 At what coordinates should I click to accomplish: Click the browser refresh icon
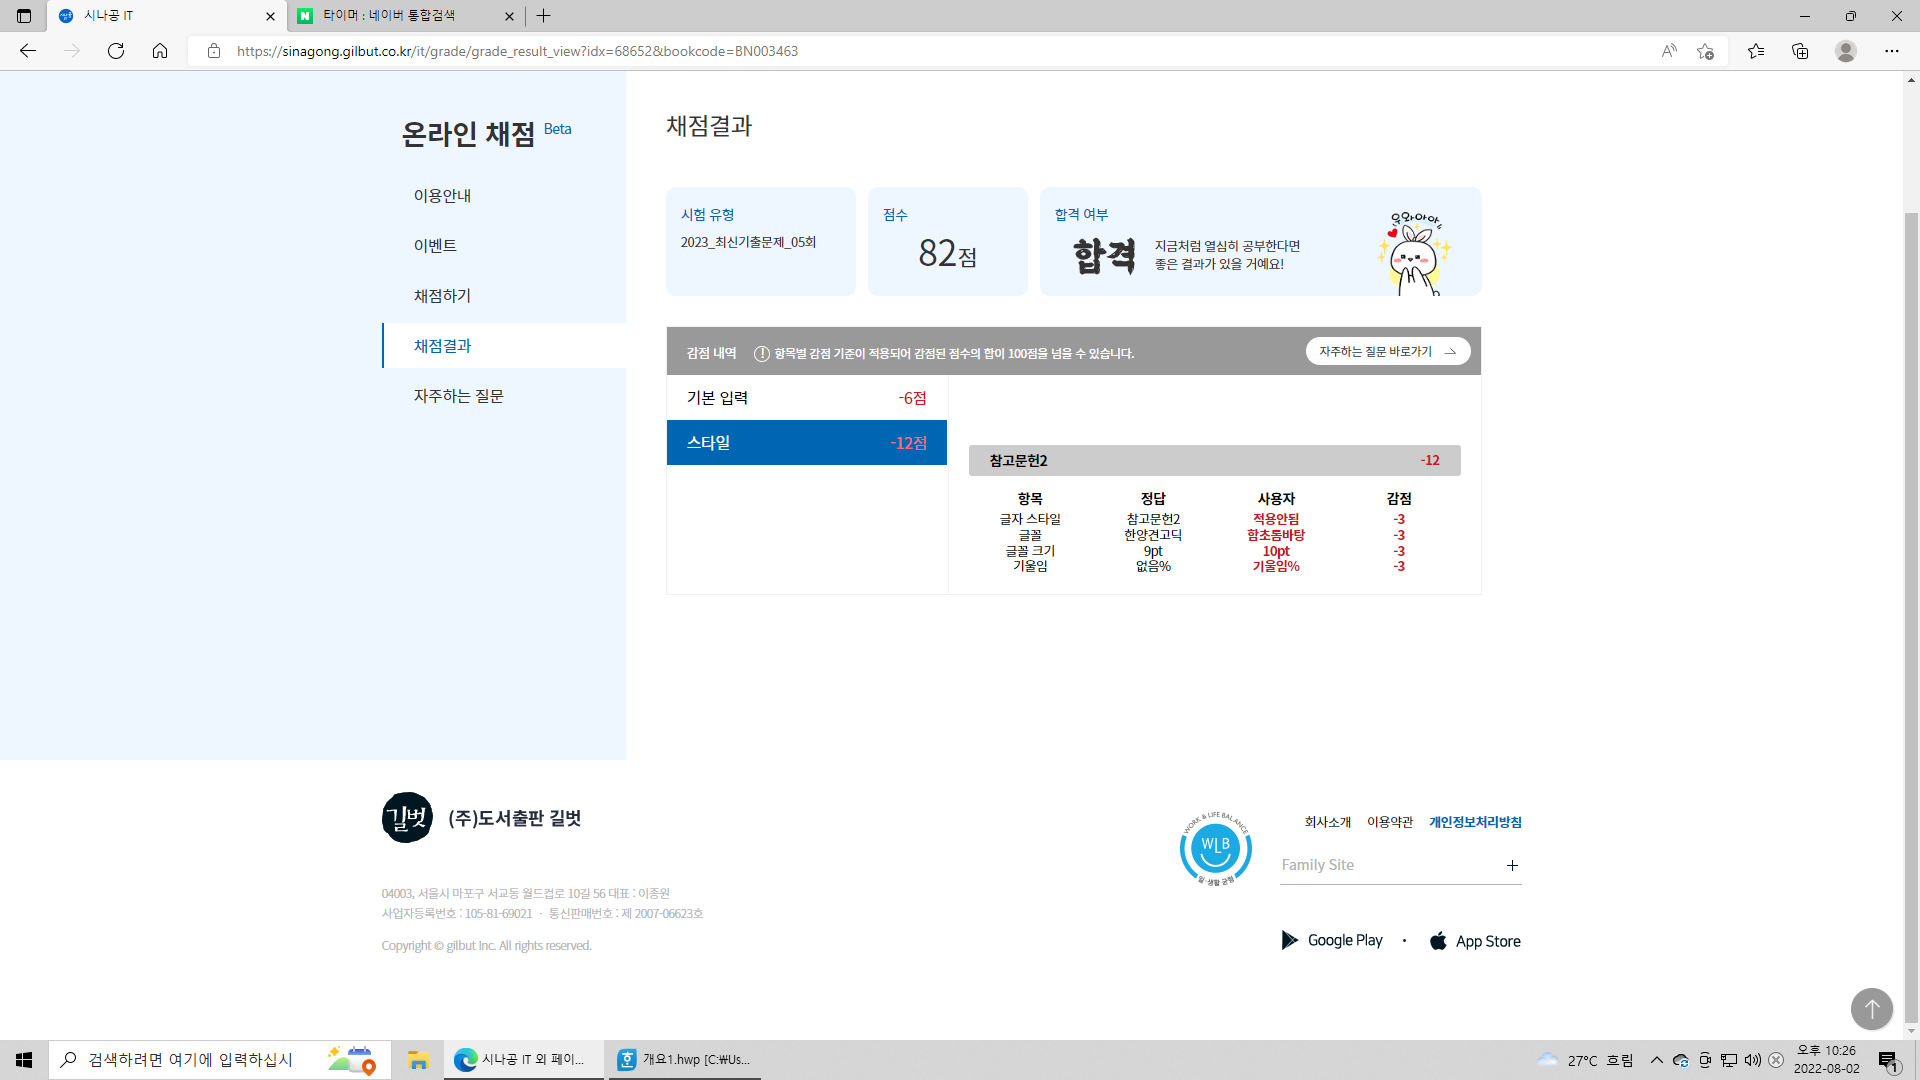tap(116, 51)
